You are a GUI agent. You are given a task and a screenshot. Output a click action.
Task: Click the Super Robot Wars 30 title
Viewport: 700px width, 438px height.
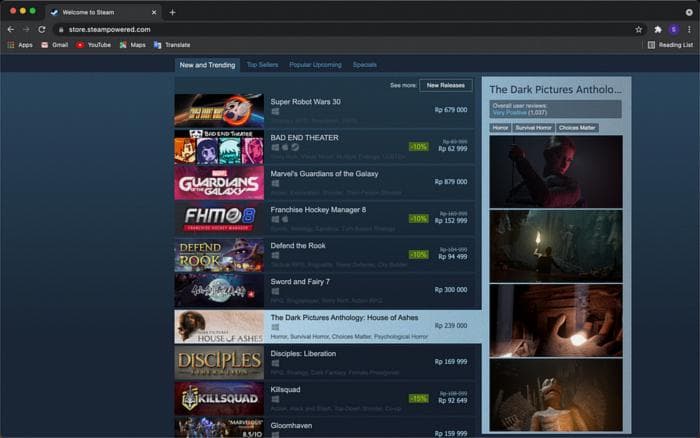[305, 102]
